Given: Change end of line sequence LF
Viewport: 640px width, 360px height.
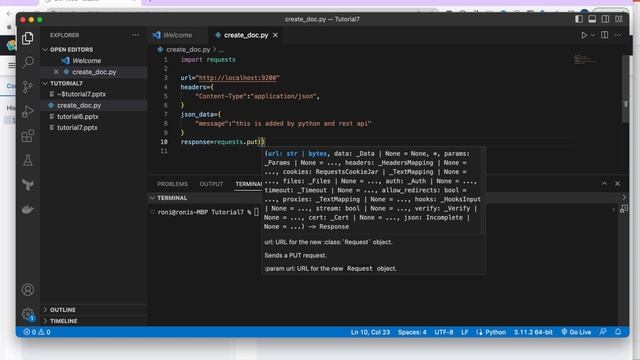Looking at the screenshot, I should 464,332.
